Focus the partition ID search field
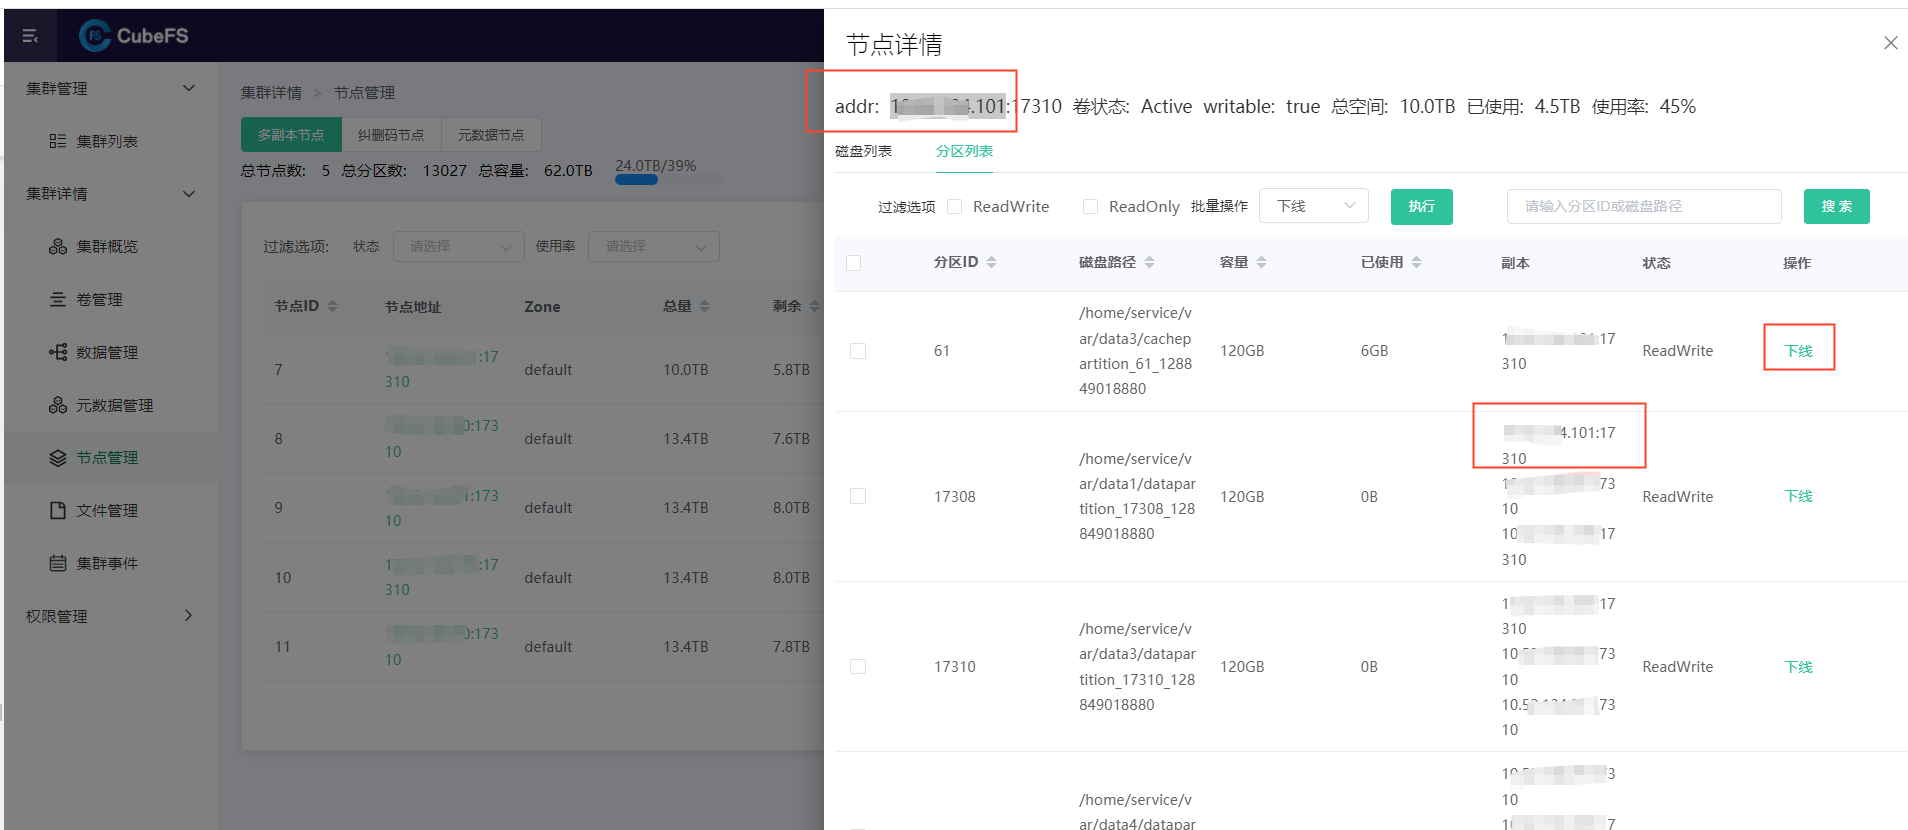 (x=1644, y=206)
